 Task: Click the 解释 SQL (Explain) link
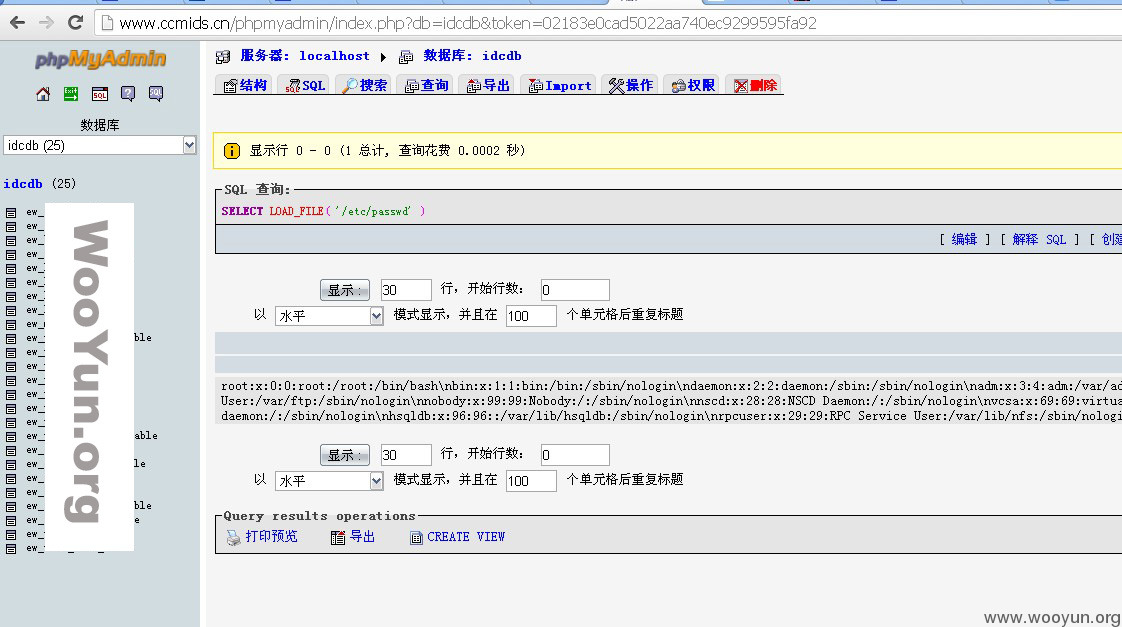(1039, 239)
